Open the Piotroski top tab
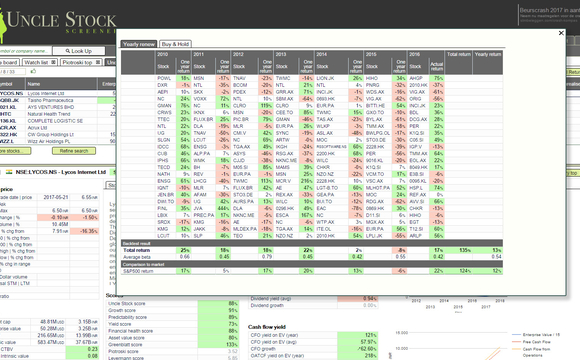This screenshot has height=360, width=580. pos(77,62)
